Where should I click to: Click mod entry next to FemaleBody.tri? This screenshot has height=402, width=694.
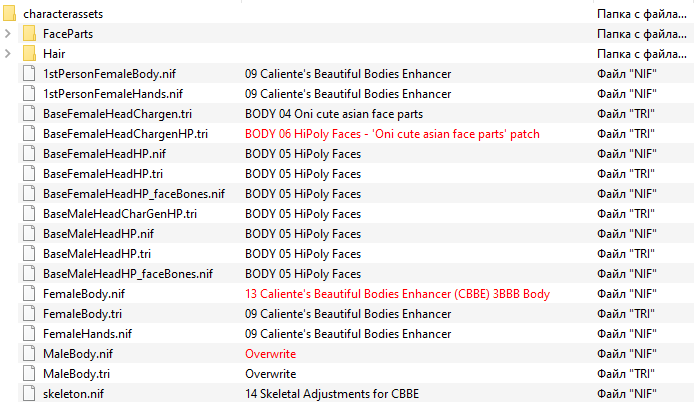[x=348, y=313]
